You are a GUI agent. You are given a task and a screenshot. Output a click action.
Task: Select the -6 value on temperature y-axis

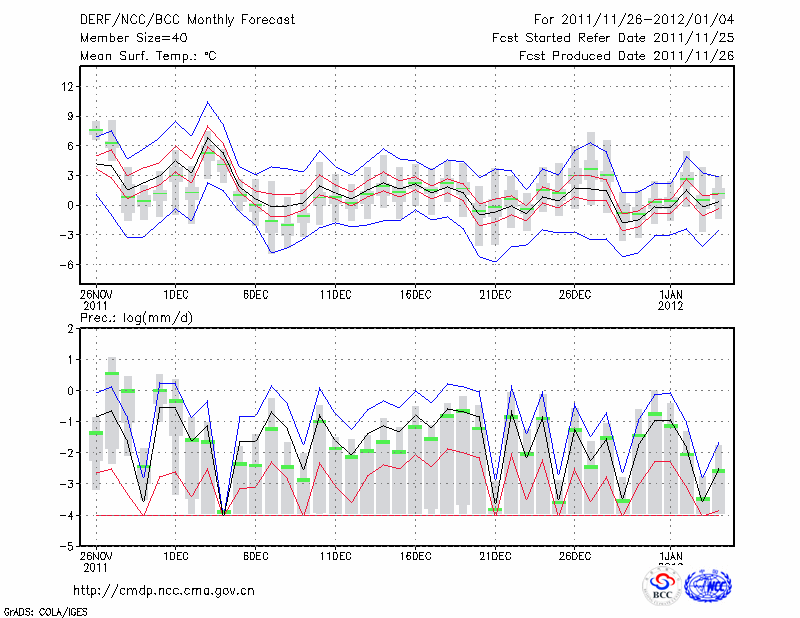[x=67, y=265]
